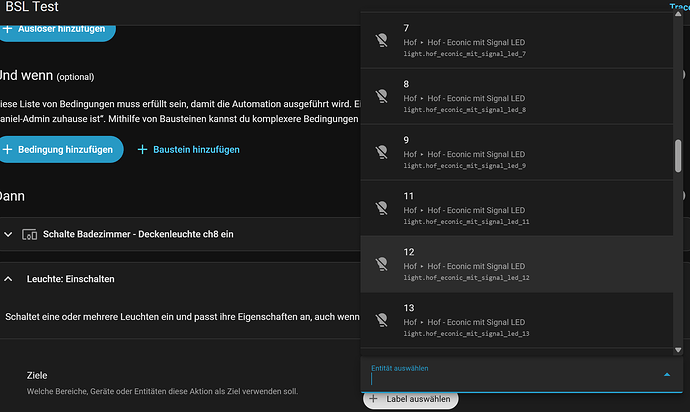Click Schalte Badezimmer - Deckenleuchte ch8 ein text
This screenshot has width=690, height=412.
138,234
